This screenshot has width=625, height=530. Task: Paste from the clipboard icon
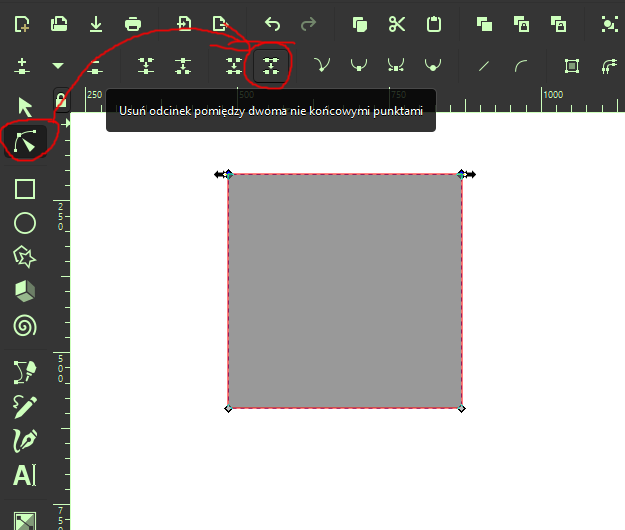[x=434, y=24]
